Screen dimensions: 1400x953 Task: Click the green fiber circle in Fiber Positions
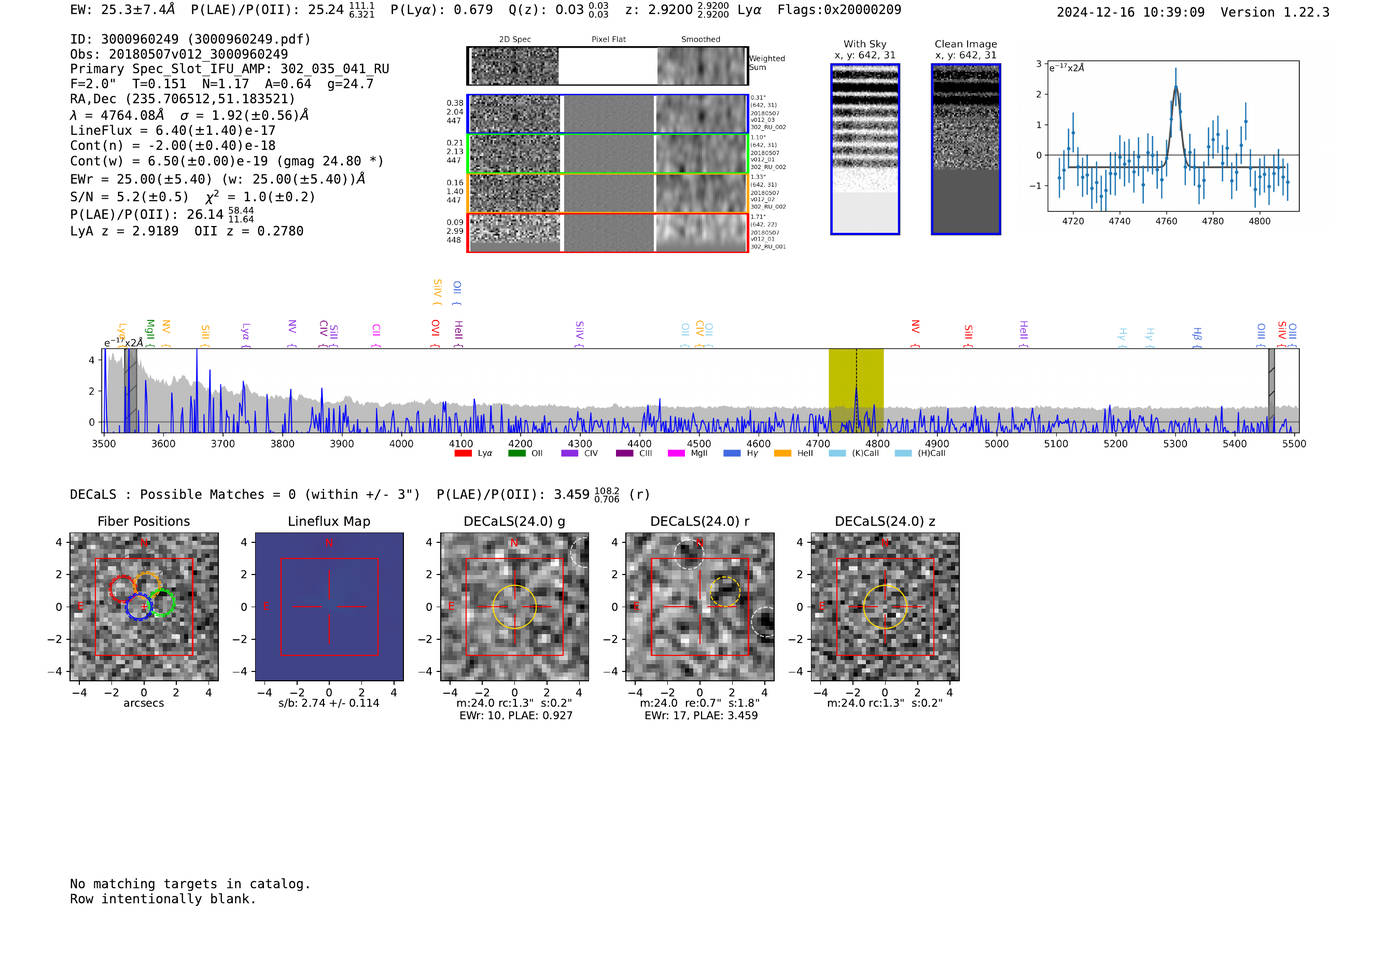click(162, 603)
